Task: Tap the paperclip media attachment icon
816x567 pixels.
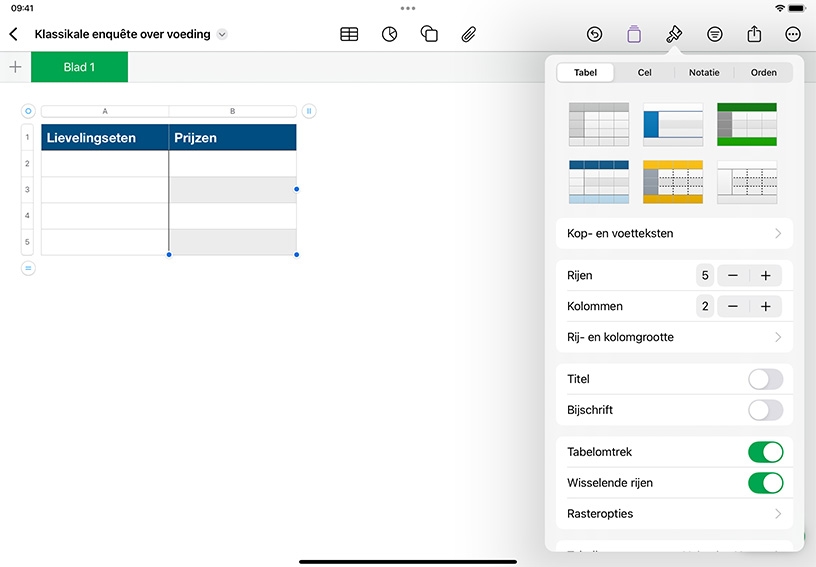Action: click(468, 34)
